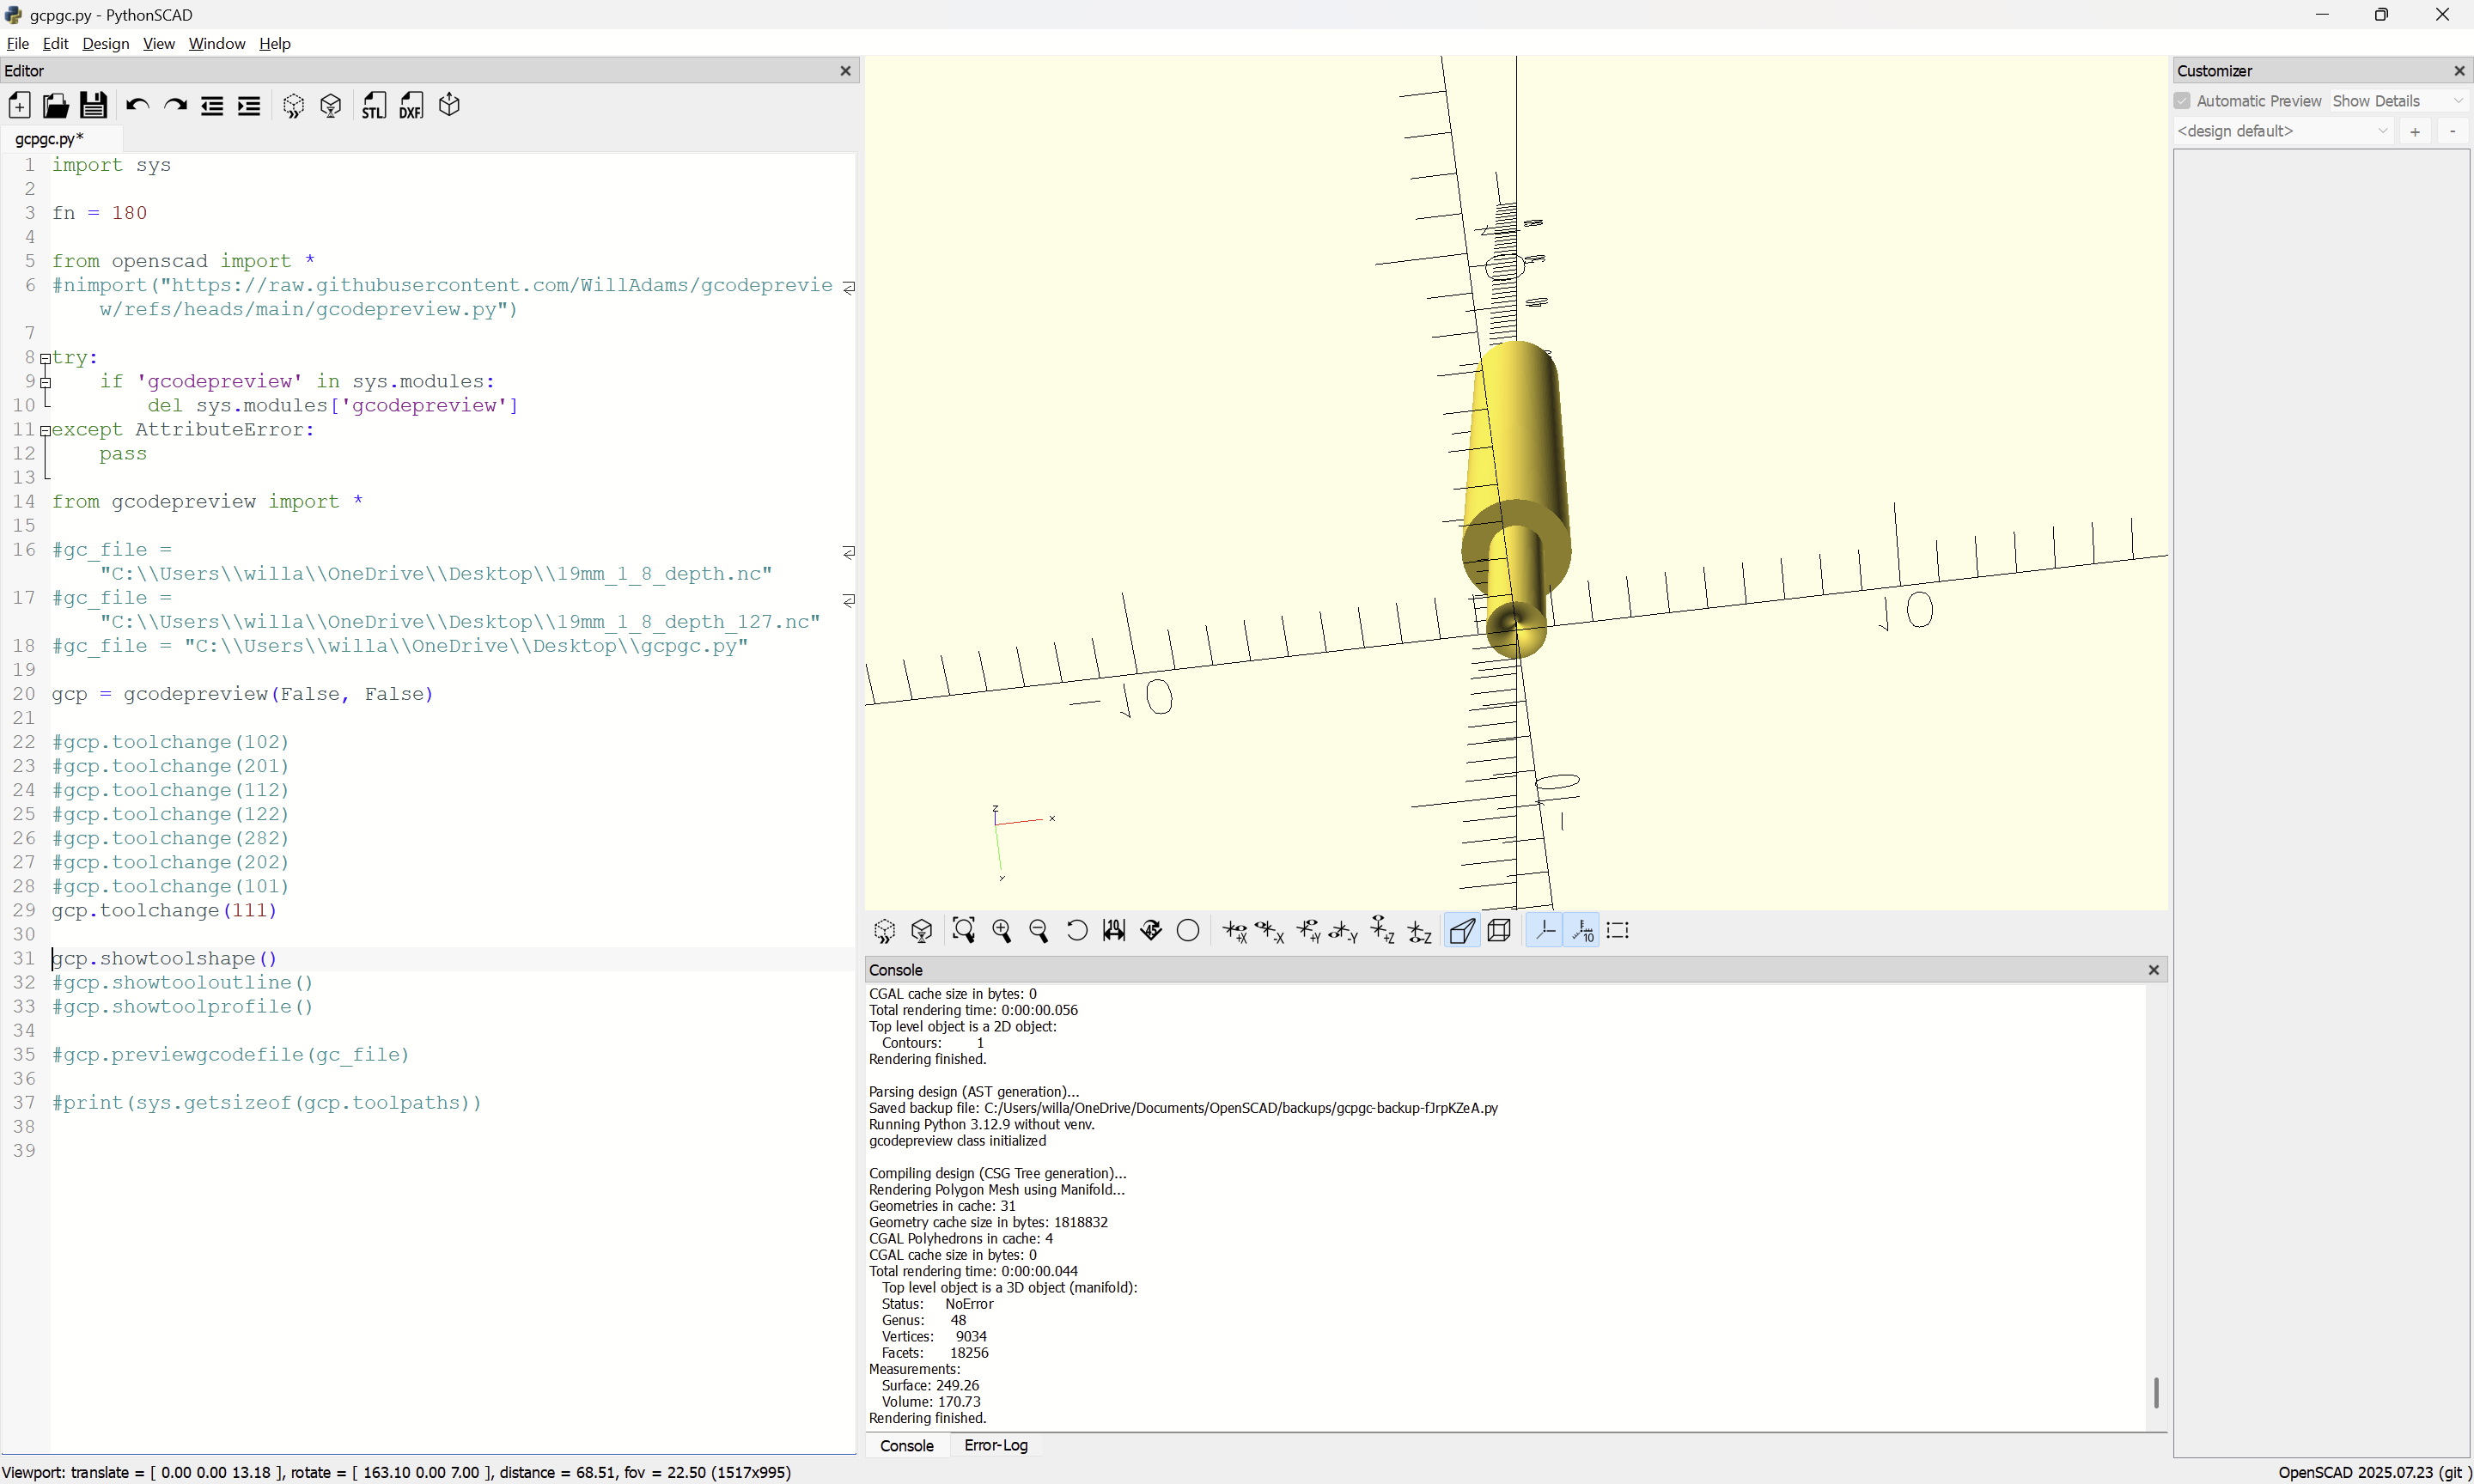Click the View All icon under viewport

click(x=963, y=931)
